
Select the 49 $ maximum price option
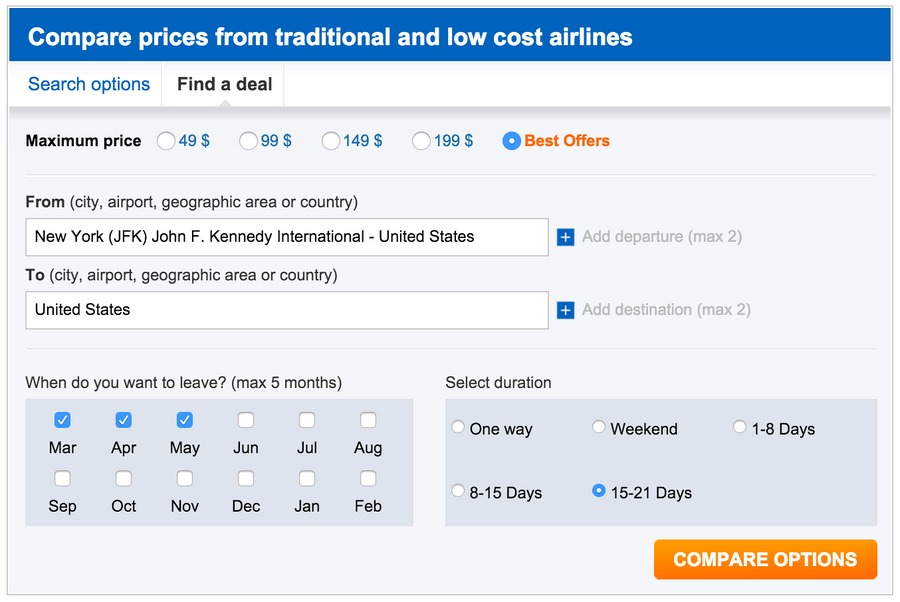[x=166, y=141]
